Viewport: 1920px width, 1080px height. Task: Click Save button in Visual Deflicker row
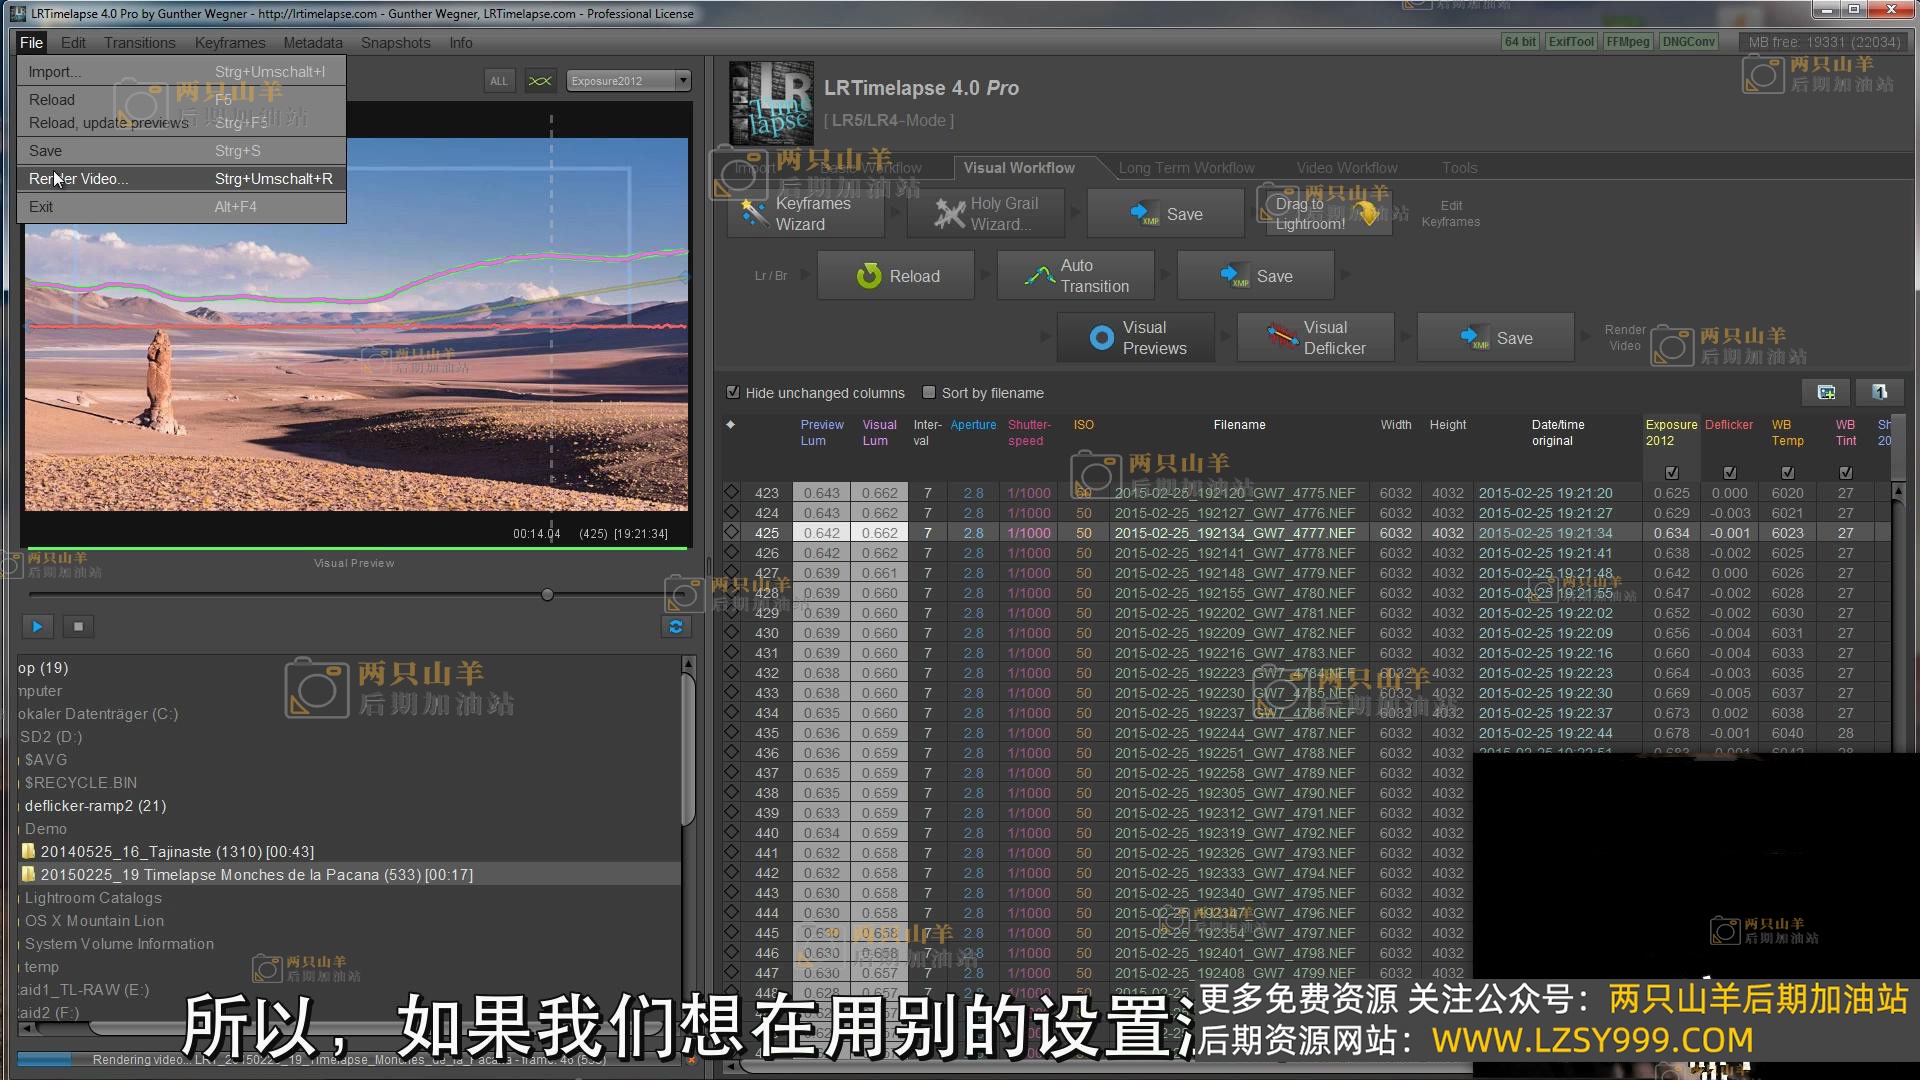[1495, 338]
